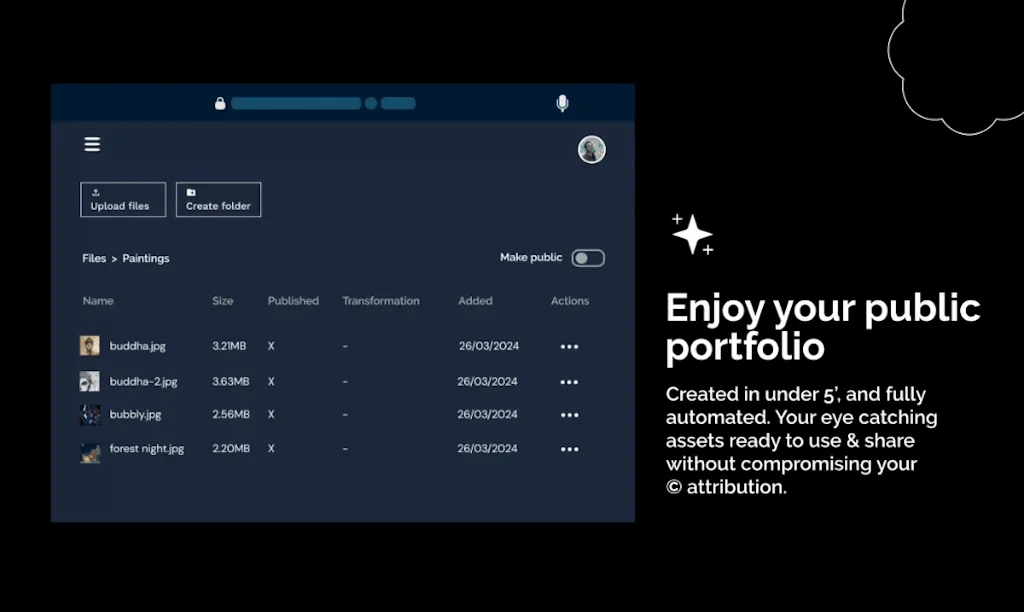Viewport: 1024px width, 612px height.
Task: Open actions menu for forest night.jpg
Action: (x=569, y=449)
